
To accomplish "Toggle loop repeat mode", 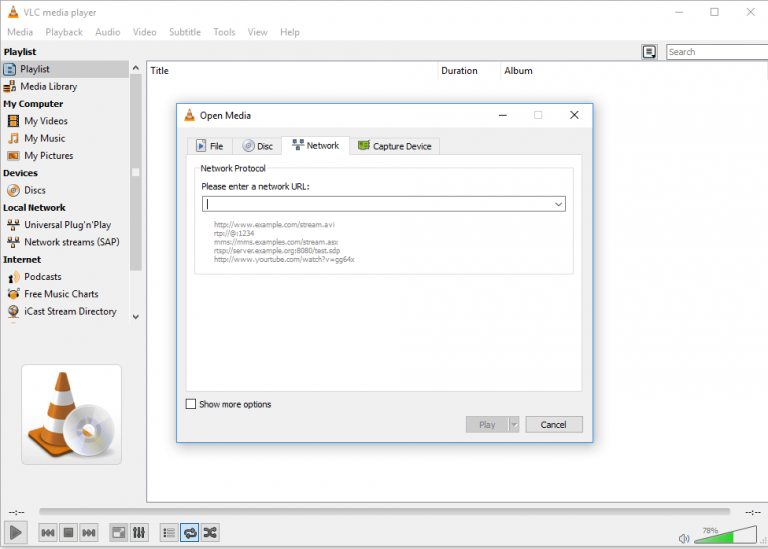I will 189,533.
